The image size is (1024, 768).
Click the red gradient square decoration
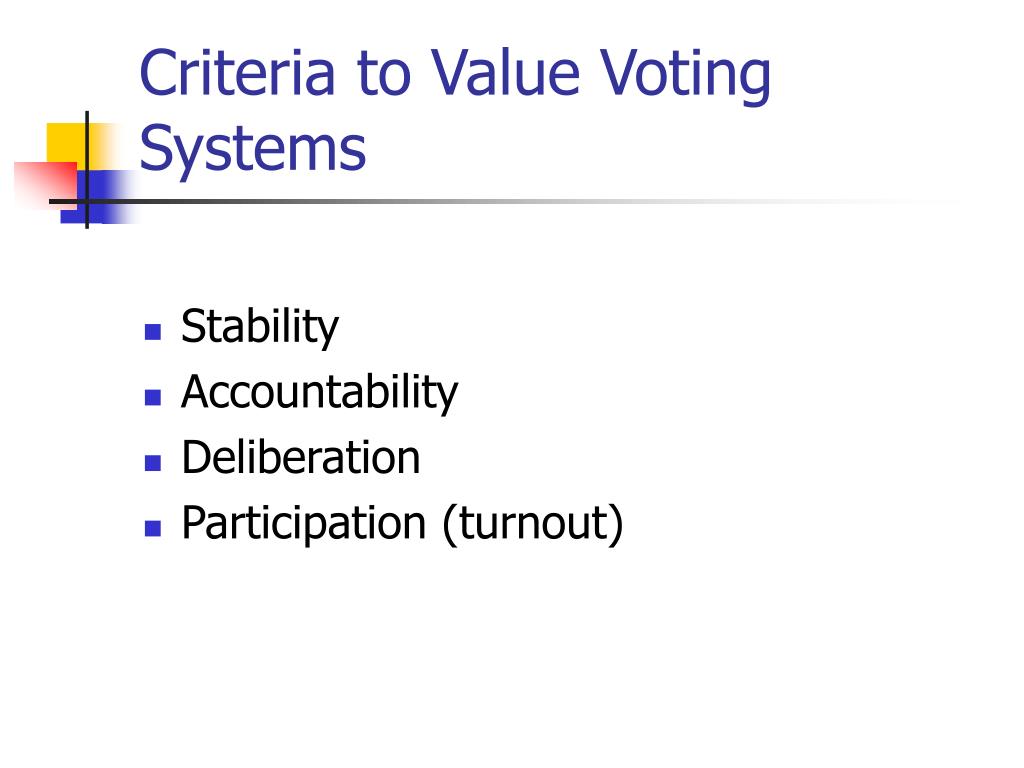[46, 184]
